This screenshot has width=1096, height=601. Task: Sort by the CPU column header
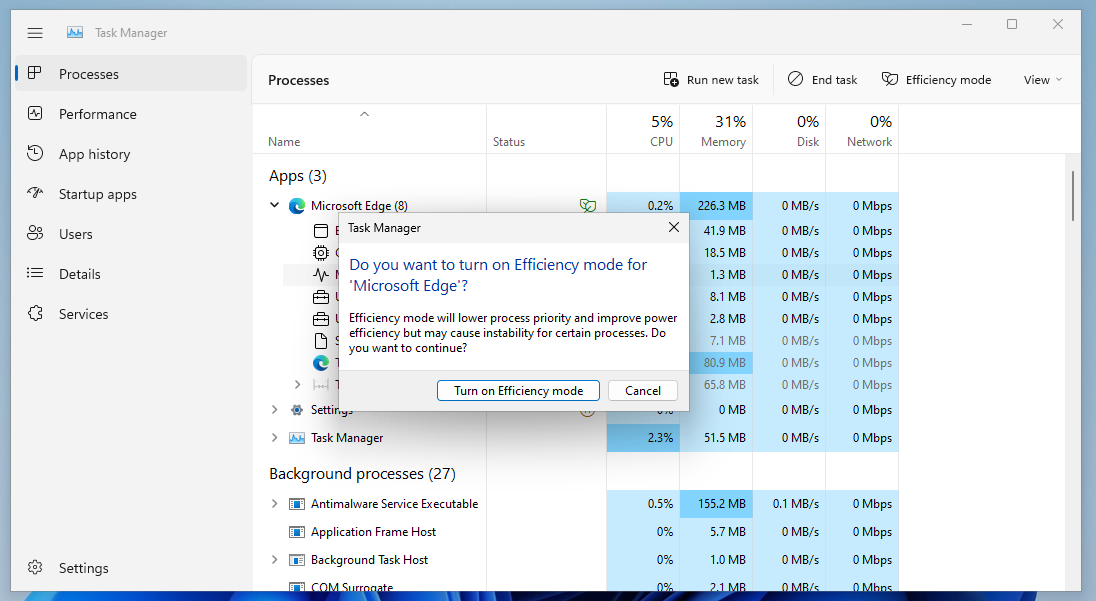coord(643,129)
